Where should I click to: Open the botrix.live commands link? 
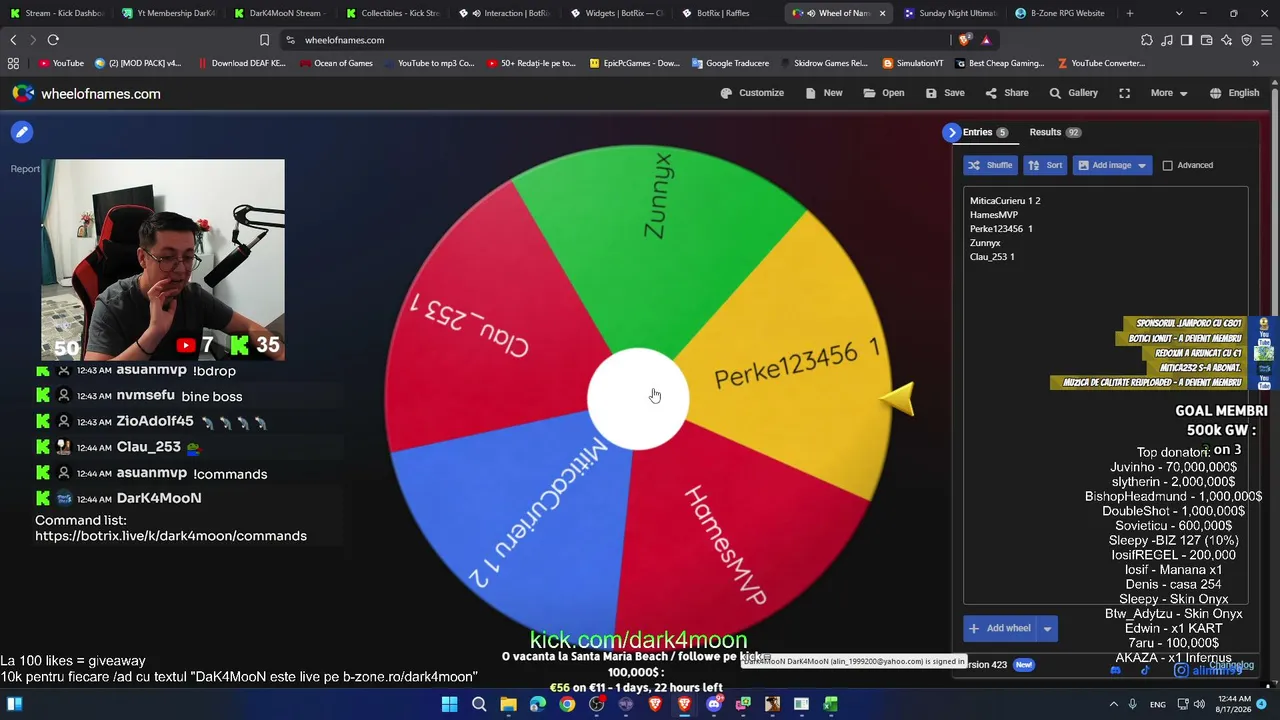(x=171, y=536)
